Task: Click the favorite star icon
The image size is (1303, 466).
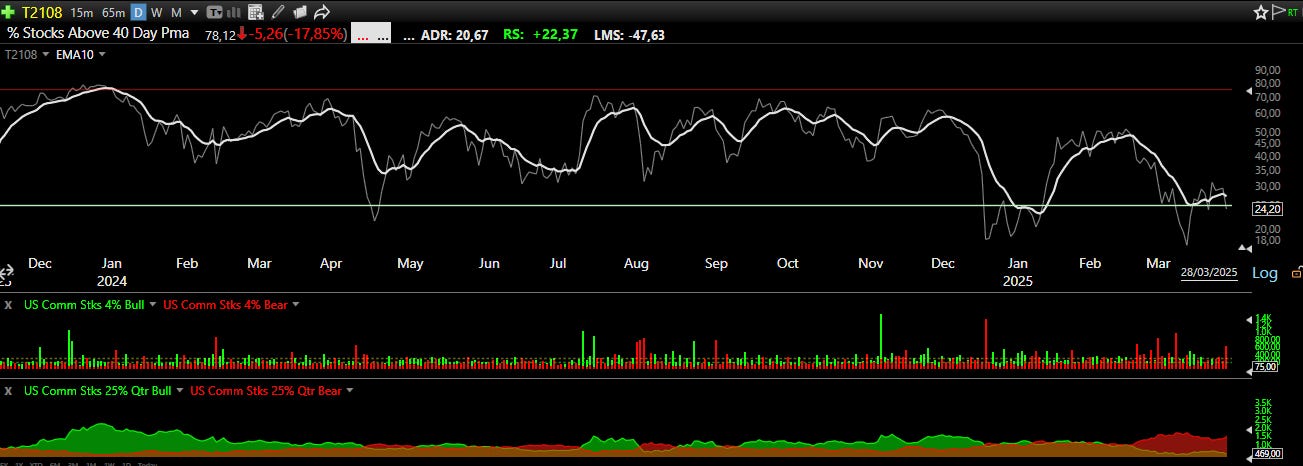Action: (x=1262, y=12)
